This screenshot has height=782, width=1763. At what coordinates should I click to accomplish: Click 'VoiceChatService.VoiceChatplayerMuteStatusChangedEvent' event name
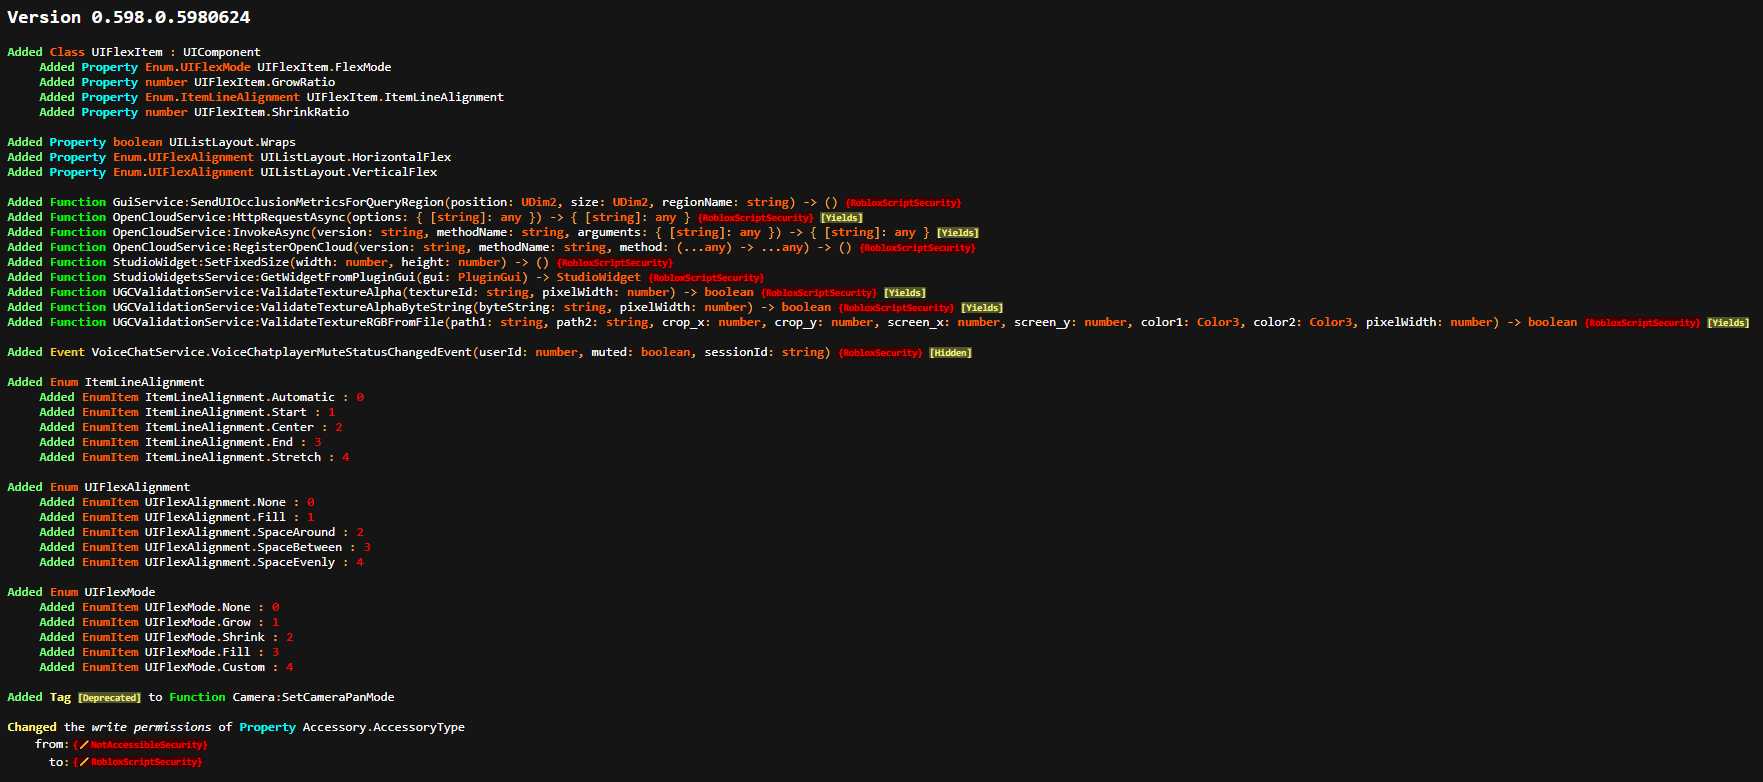(281, 352)
